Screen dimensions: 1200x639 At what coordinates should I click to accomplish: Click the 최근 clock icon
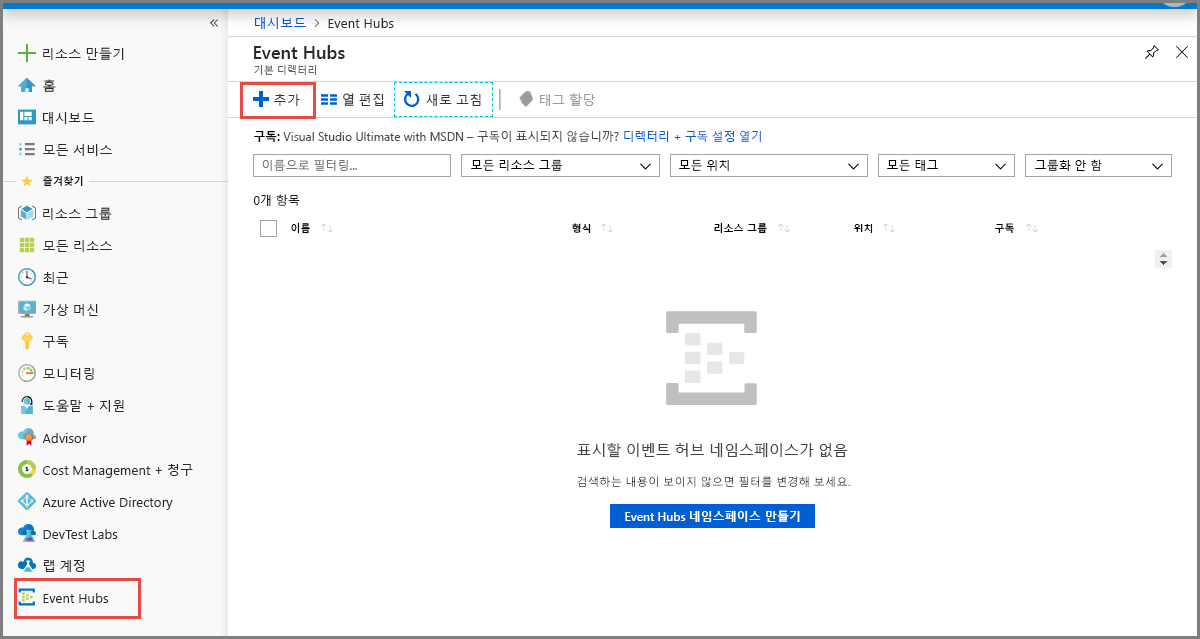coord(27,277)
